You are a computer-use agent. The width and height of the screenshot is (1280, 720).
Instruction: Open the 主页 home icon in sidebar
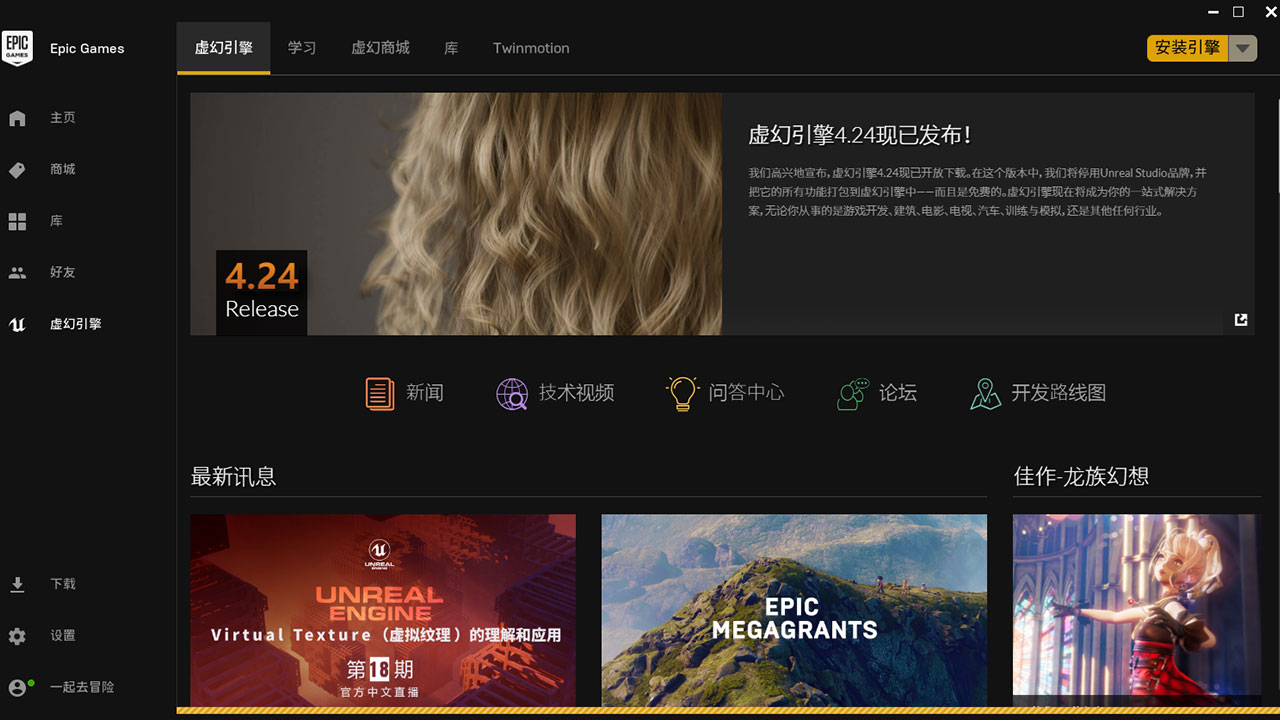click(17, 118)
